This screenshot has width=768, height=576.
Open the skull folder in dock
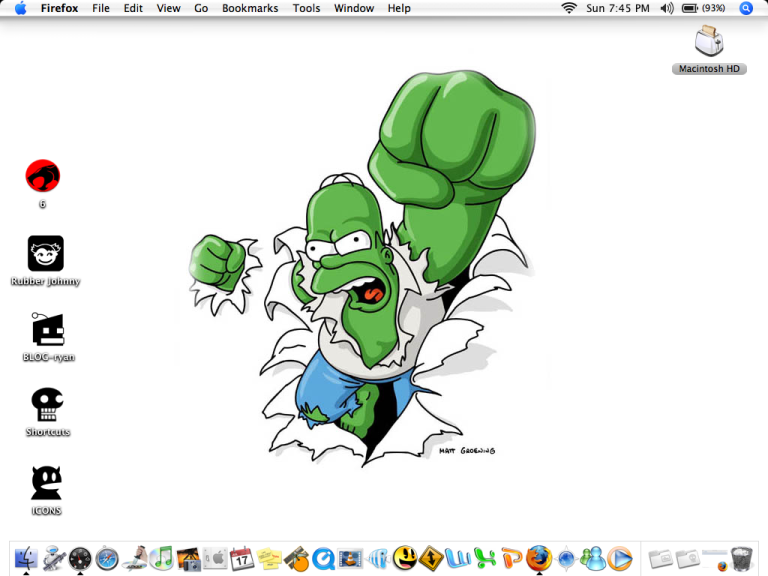688,558
